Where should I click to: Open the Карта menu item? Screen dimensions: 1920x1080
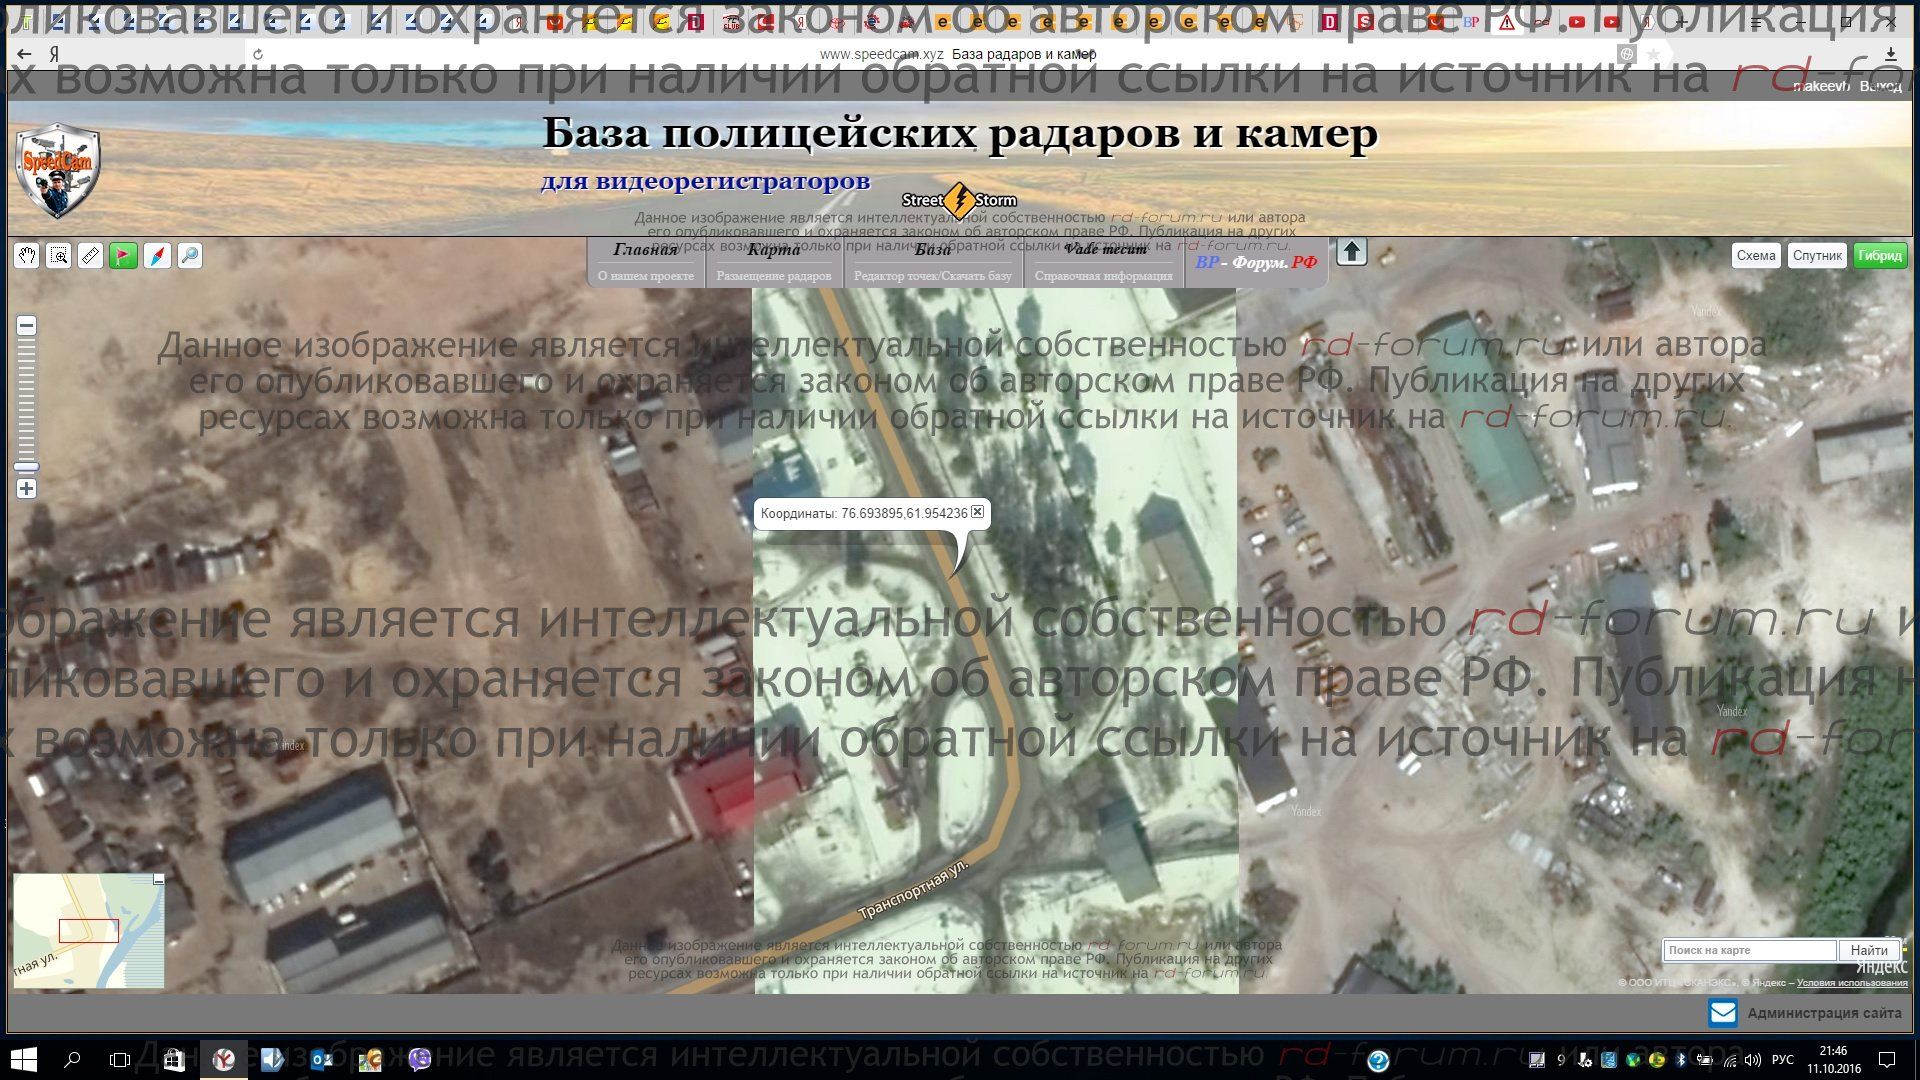(773, 250)
